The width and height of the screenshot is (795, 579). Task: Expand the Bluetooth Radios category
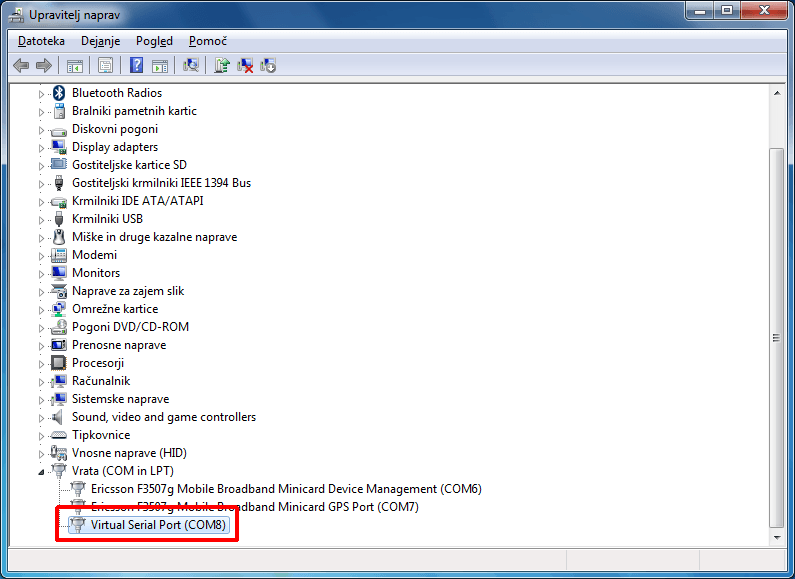pos(42,93)
